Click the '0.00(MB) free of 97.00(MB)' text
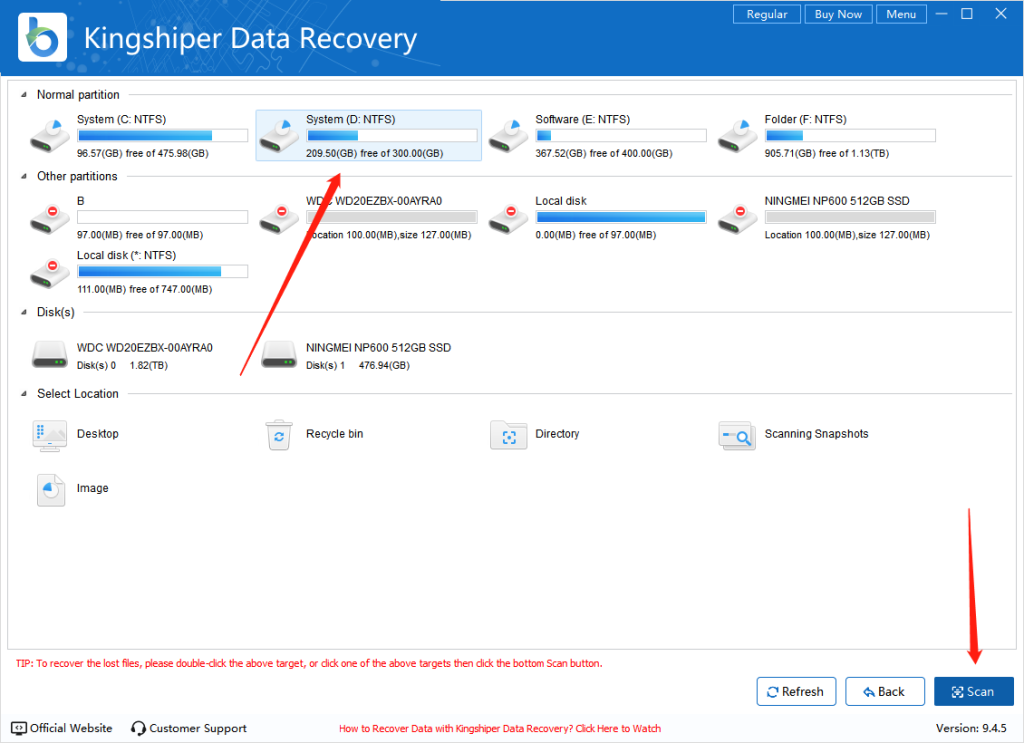 click(596, 235)
